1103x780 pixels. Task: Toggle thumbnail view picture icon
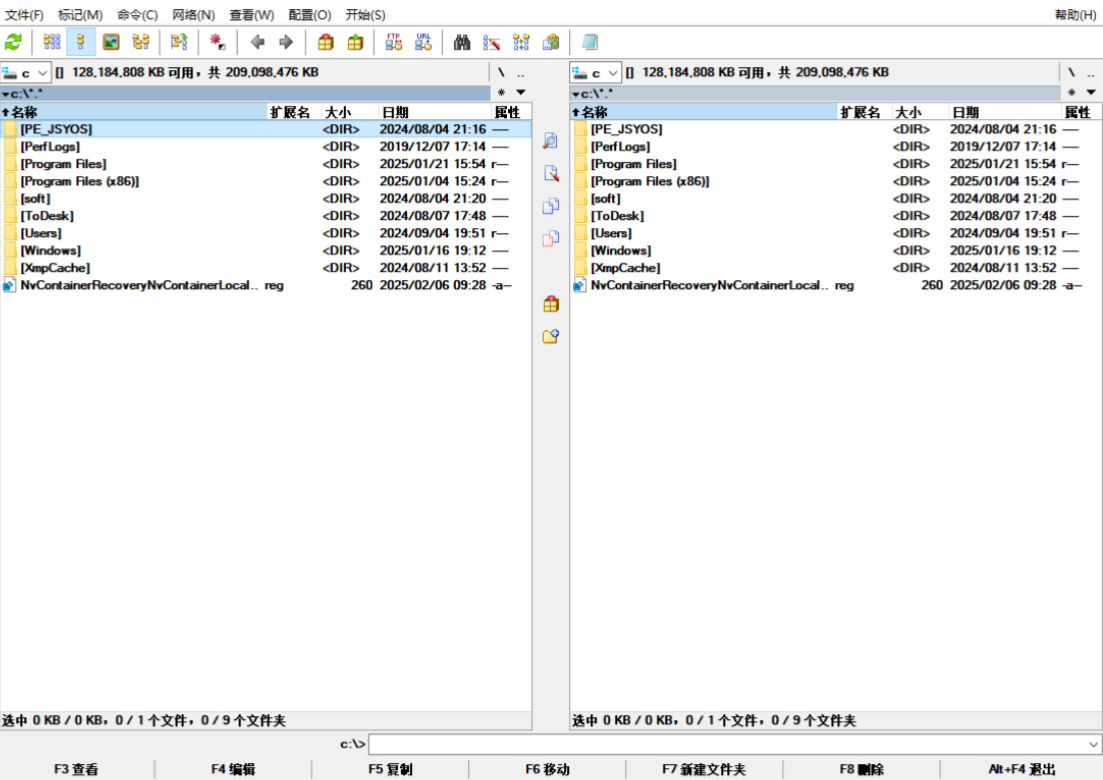[x=110, y=42]
